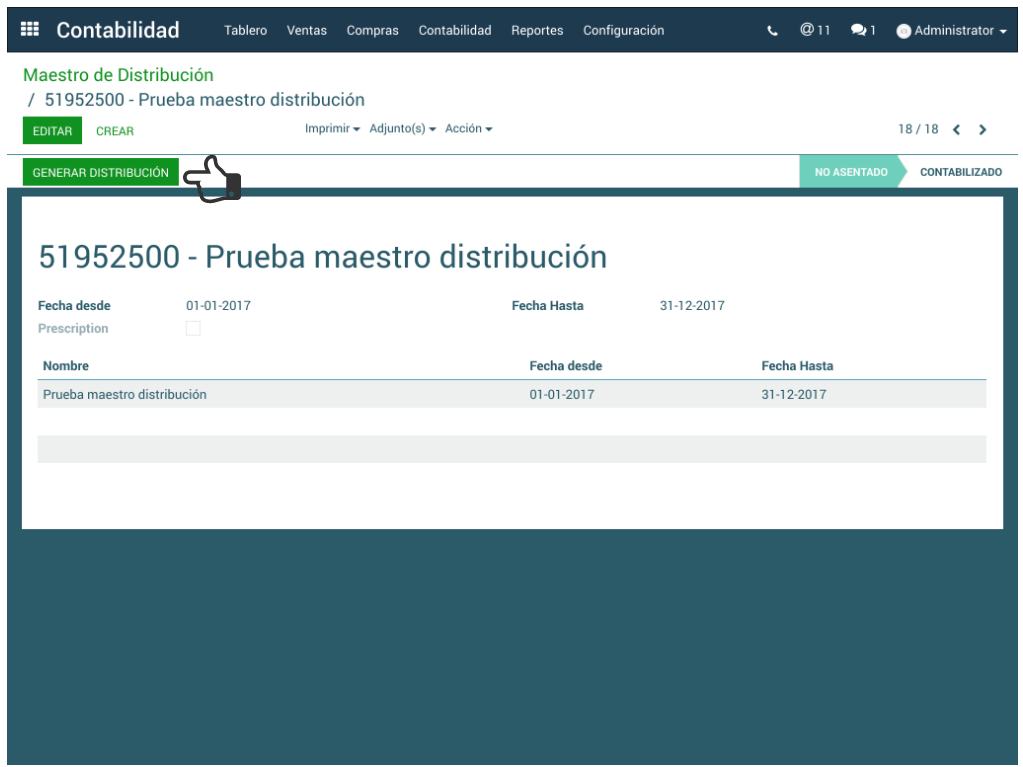Open the Configuración menu
The width and height of the screenshot is (1023, 767).
623,31
